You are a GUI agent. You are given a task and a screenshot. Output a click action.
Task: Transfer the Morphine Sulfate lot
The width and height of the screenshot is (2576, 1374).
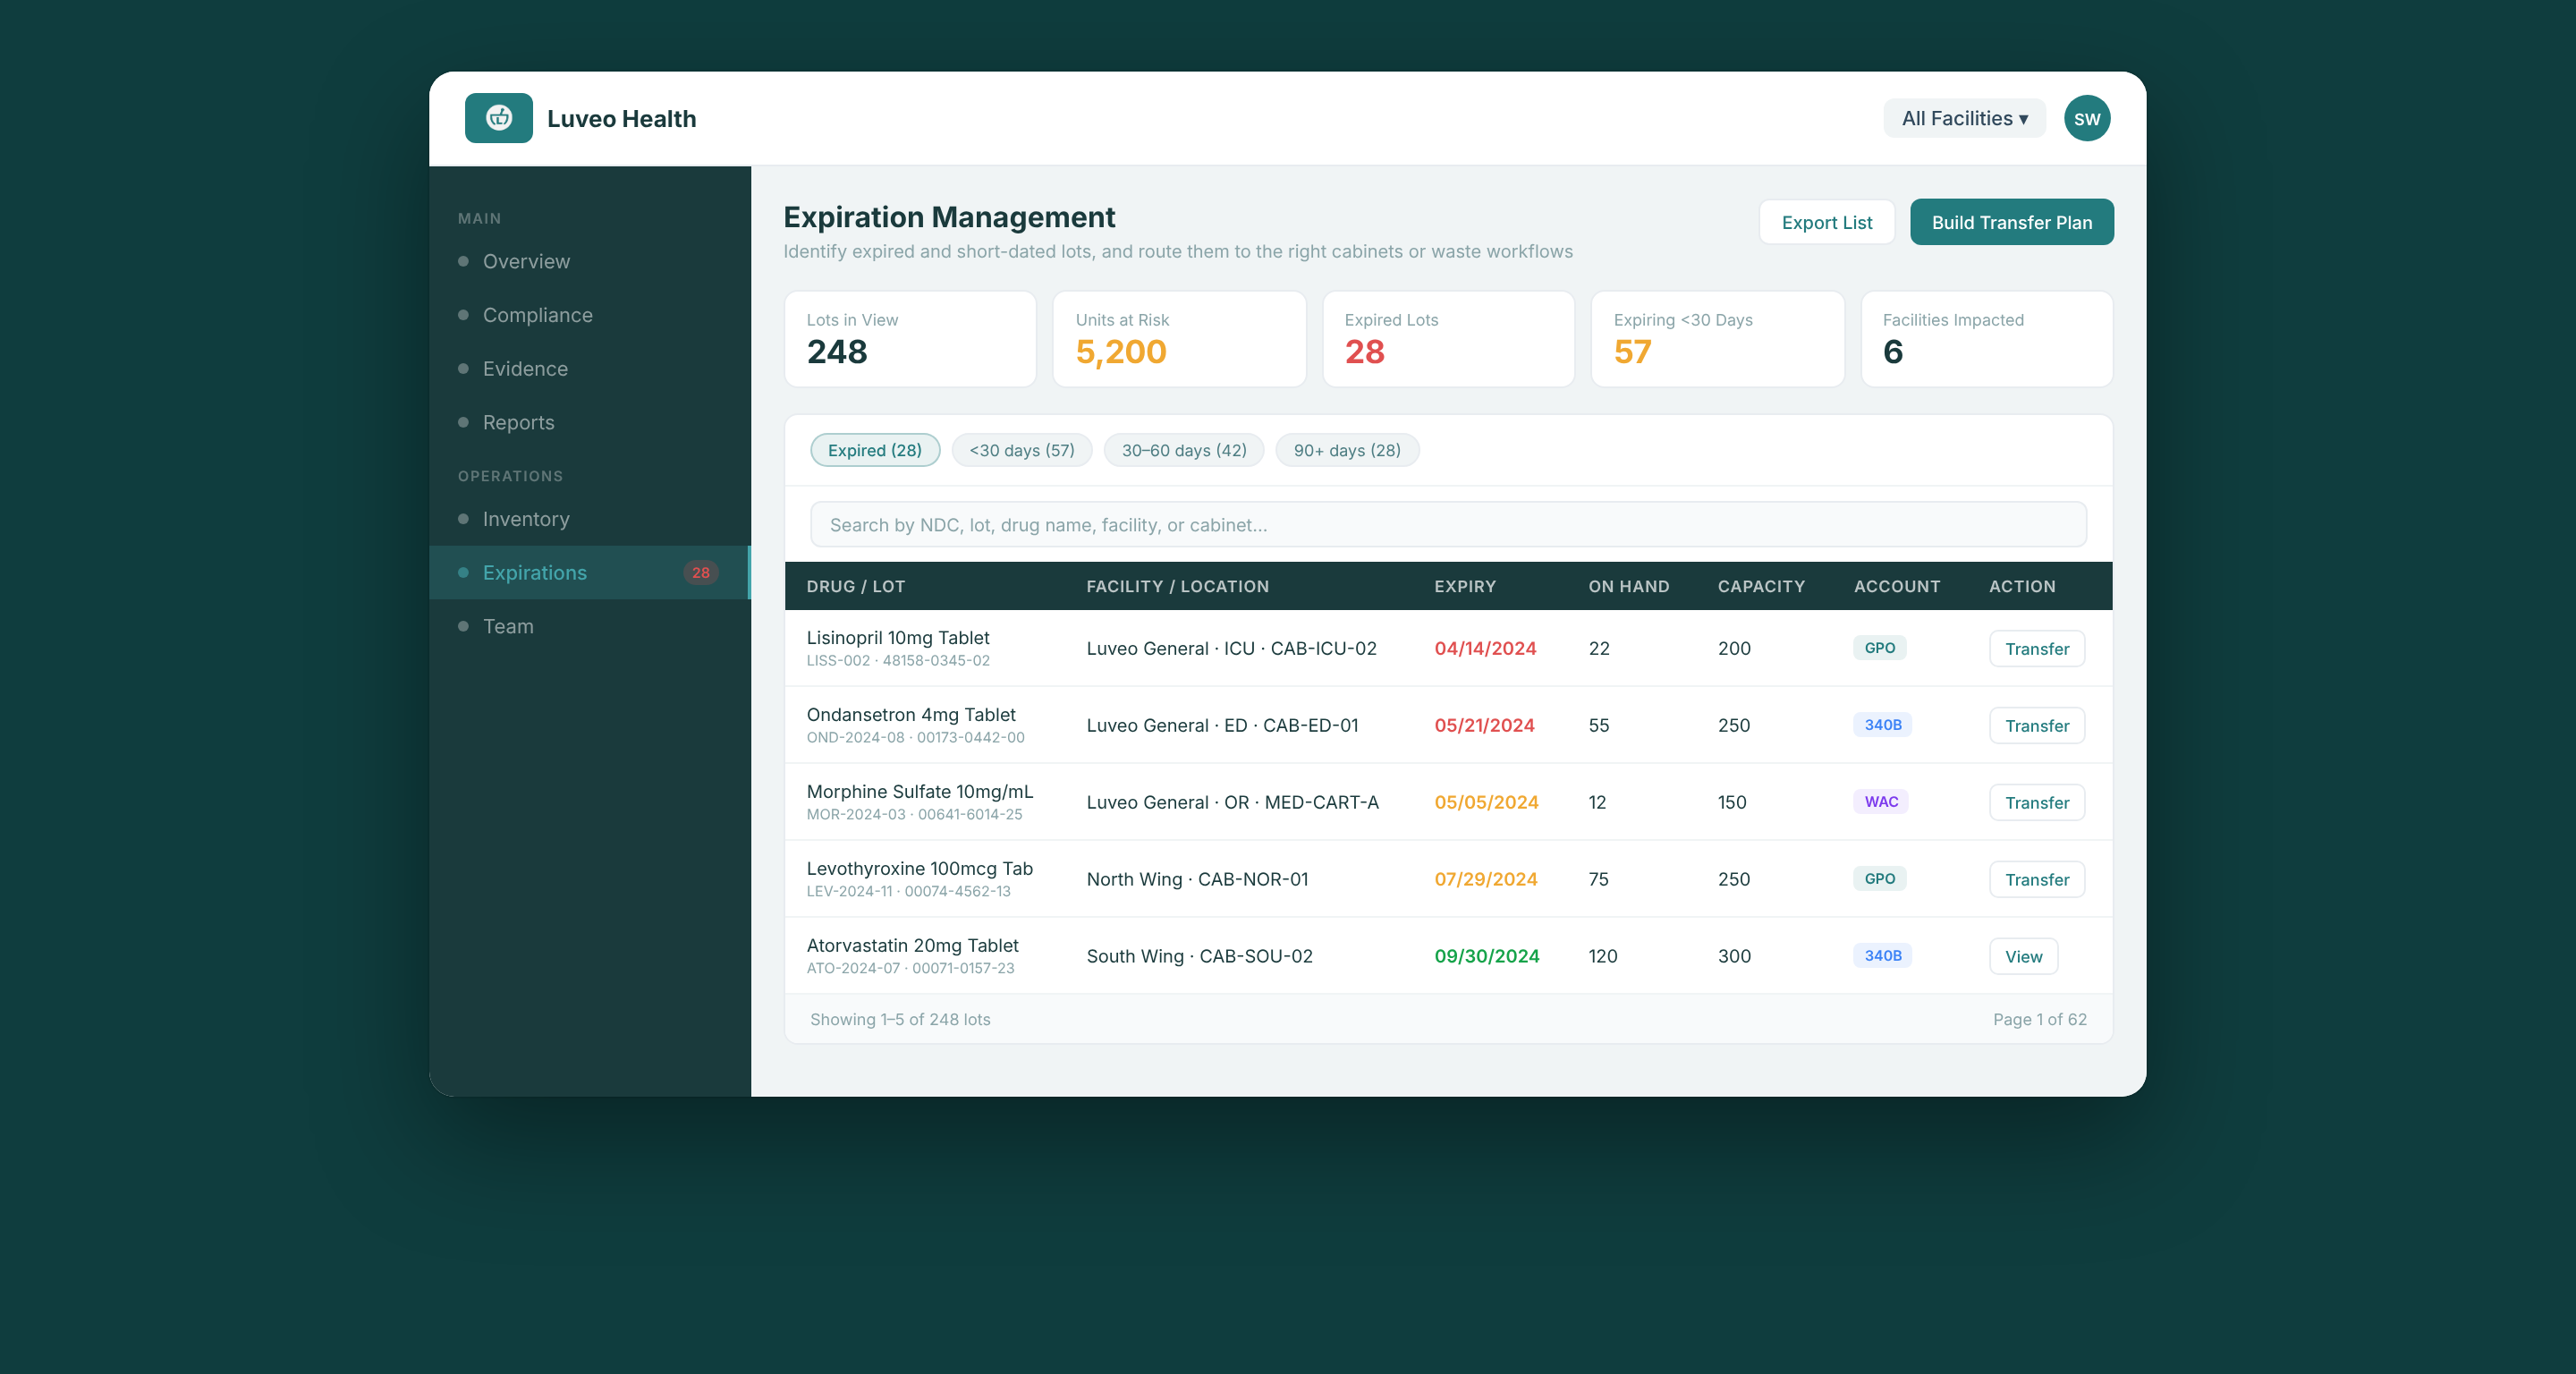click(2036, 803)
